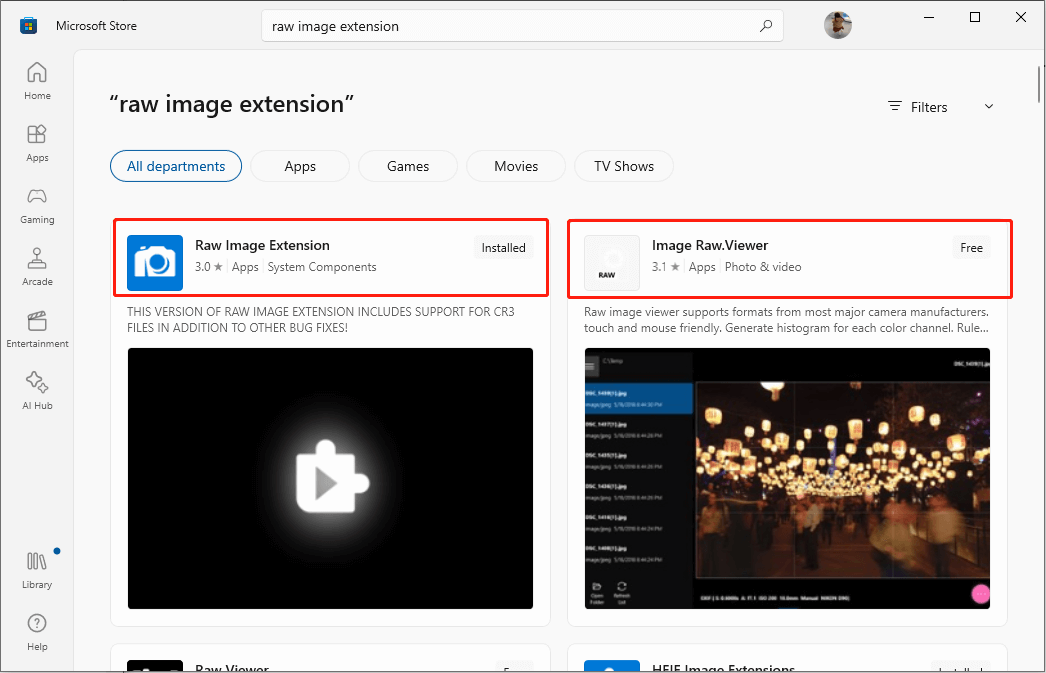Open the user profile avatar
The height and width of the screenshot is (673, 1046).
838,25
